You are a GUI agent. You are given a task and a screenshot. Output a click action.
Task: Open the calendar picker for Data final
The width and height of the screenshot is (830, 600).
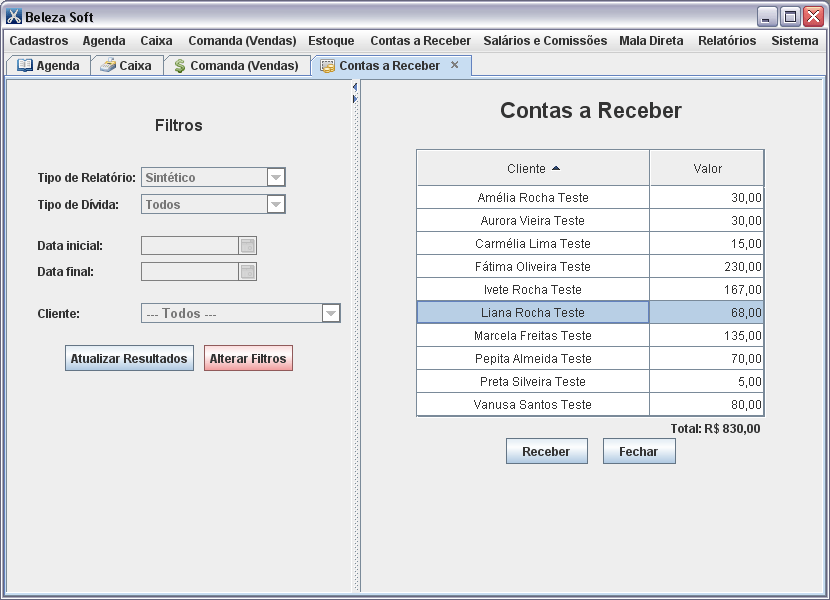(249, 272)
